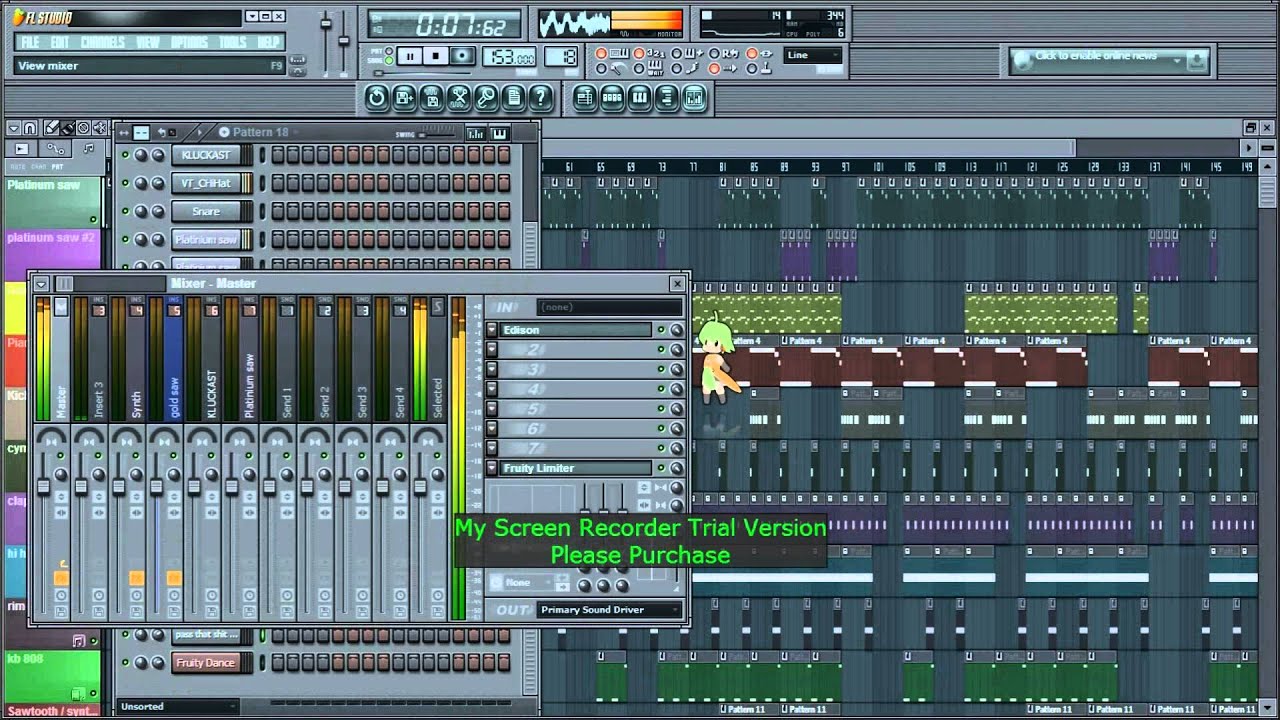The image size is (1280, 720).
Task: Open the VIEW menu
Action: [x=147, y=42]
